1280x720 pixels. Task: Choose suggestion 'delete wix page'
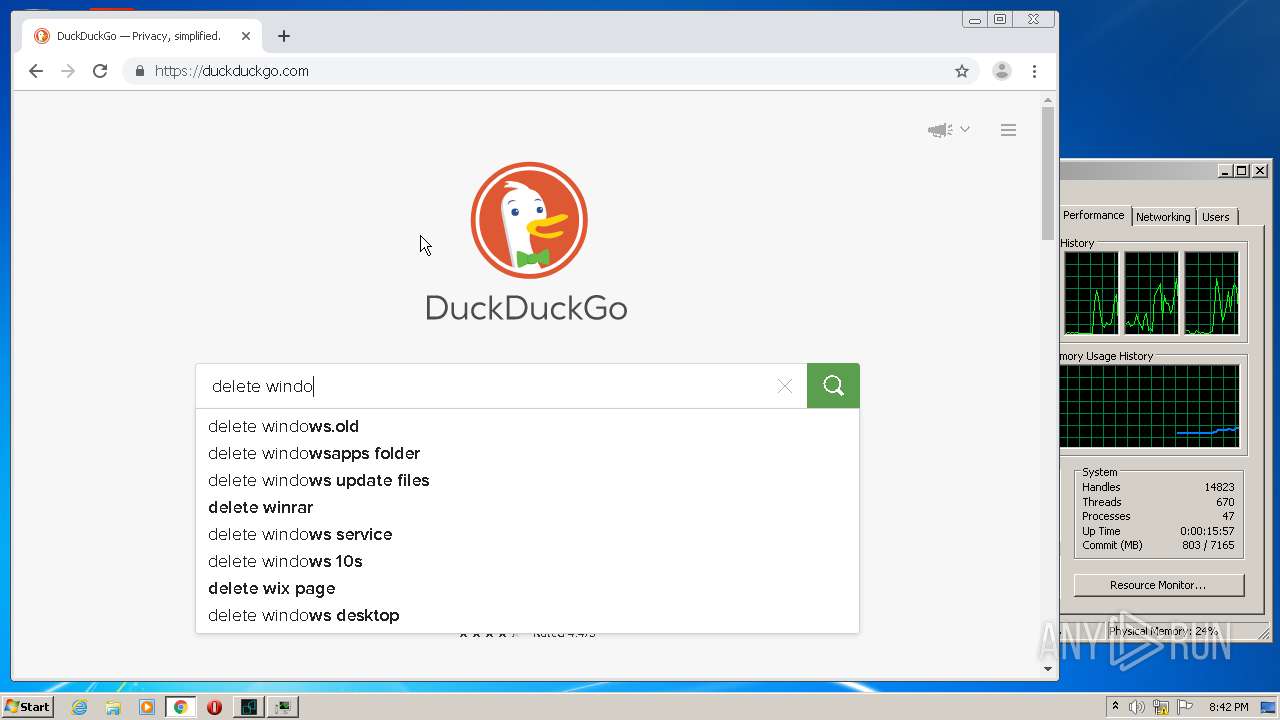point(527,588)
